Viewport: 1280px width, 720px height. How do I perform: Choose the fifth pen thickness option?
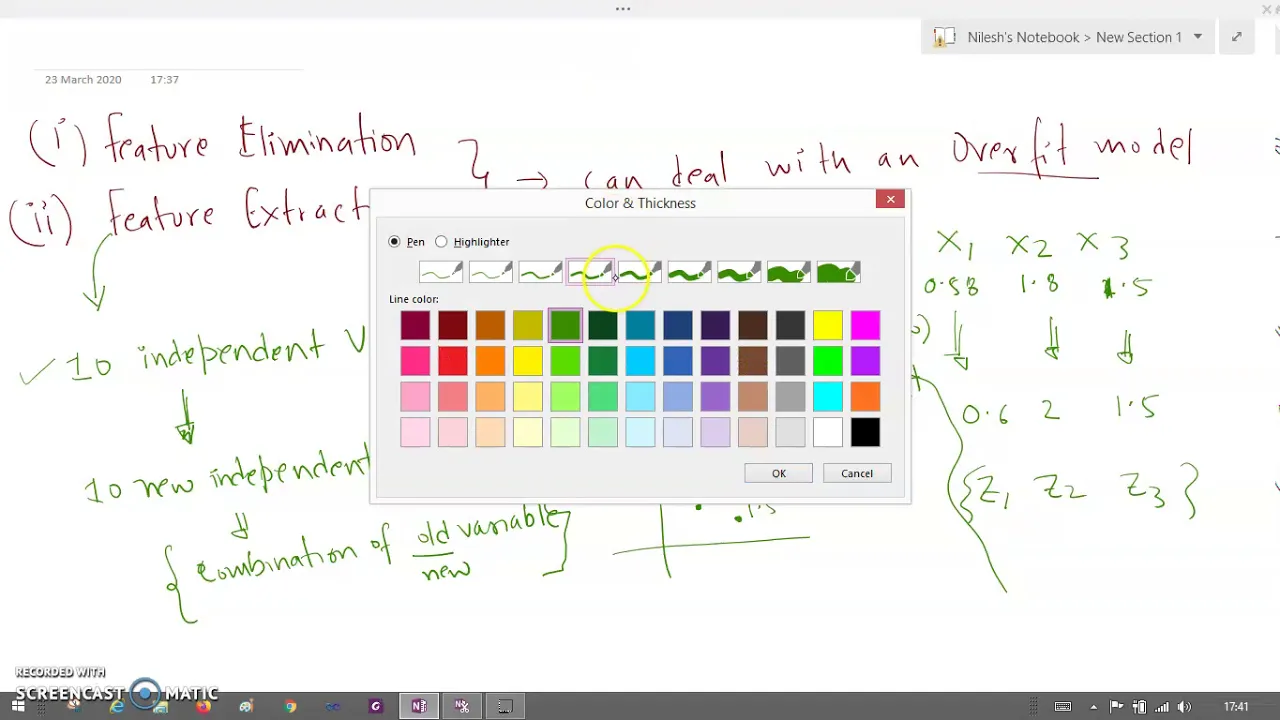click(640, 272)
